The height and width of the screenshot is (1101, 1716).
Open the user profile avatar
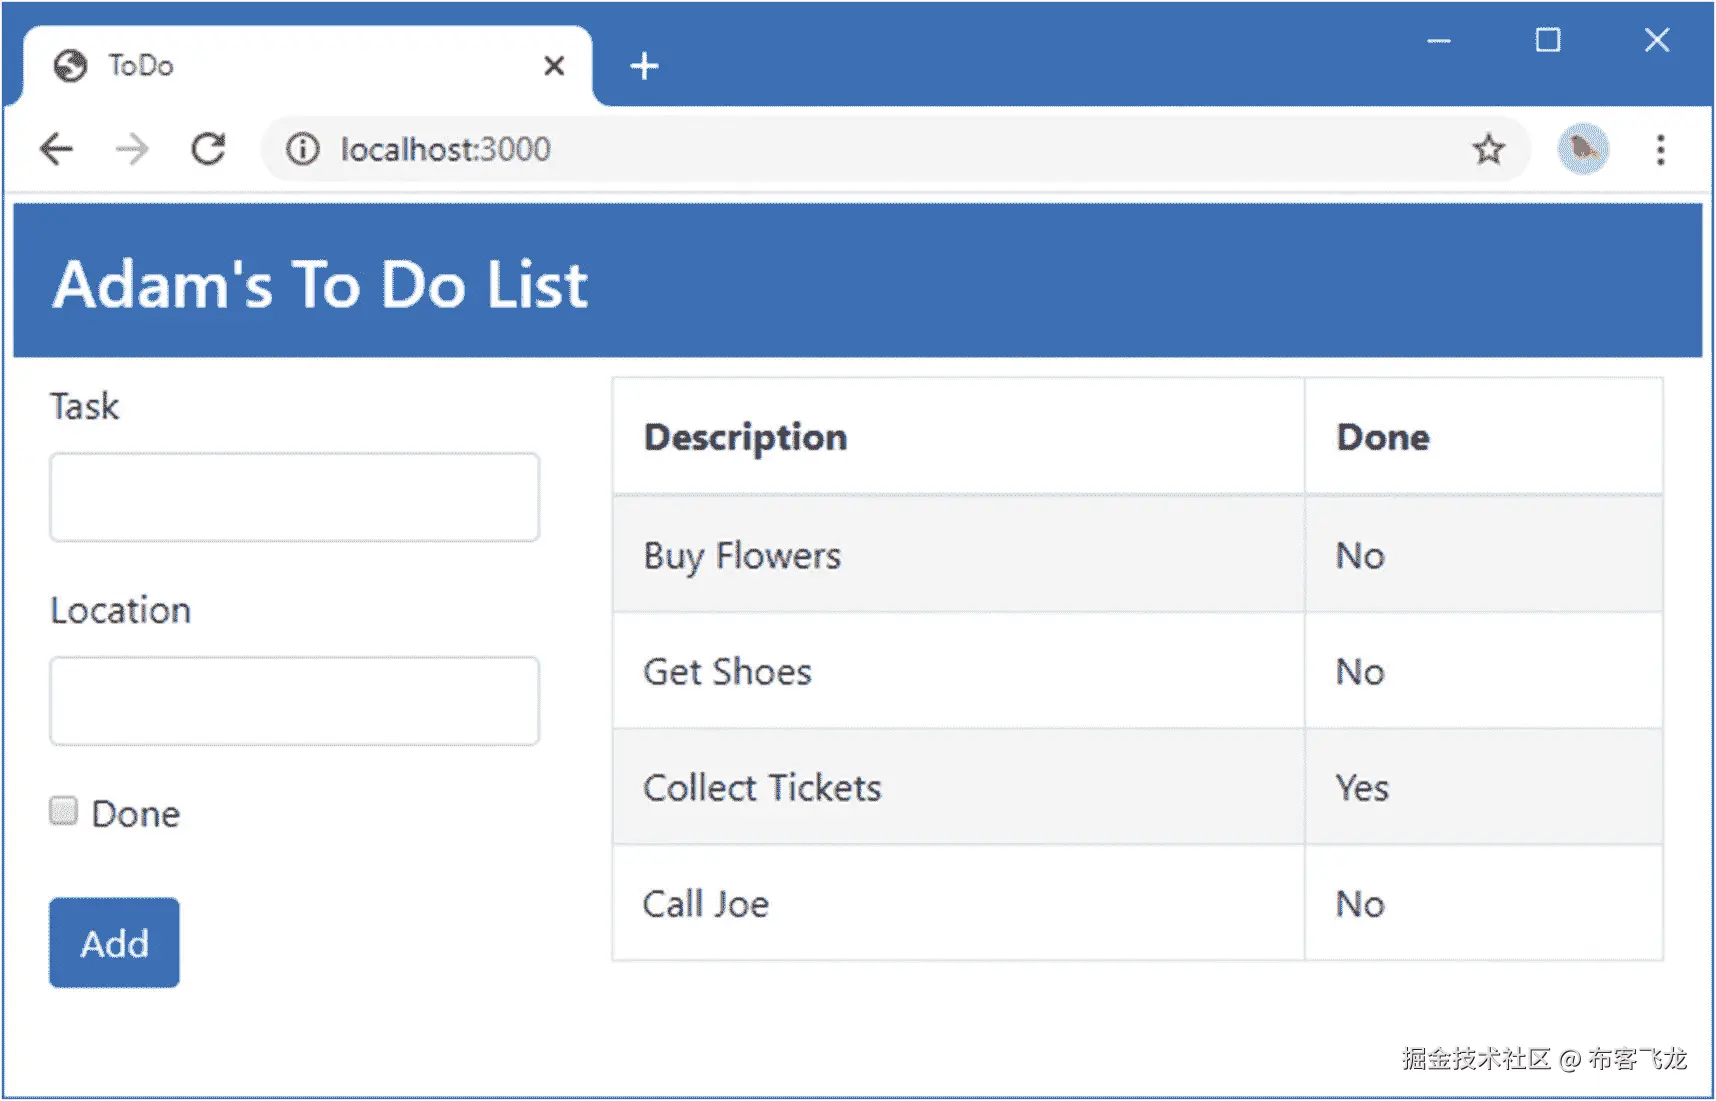[x=1582, y=150]
